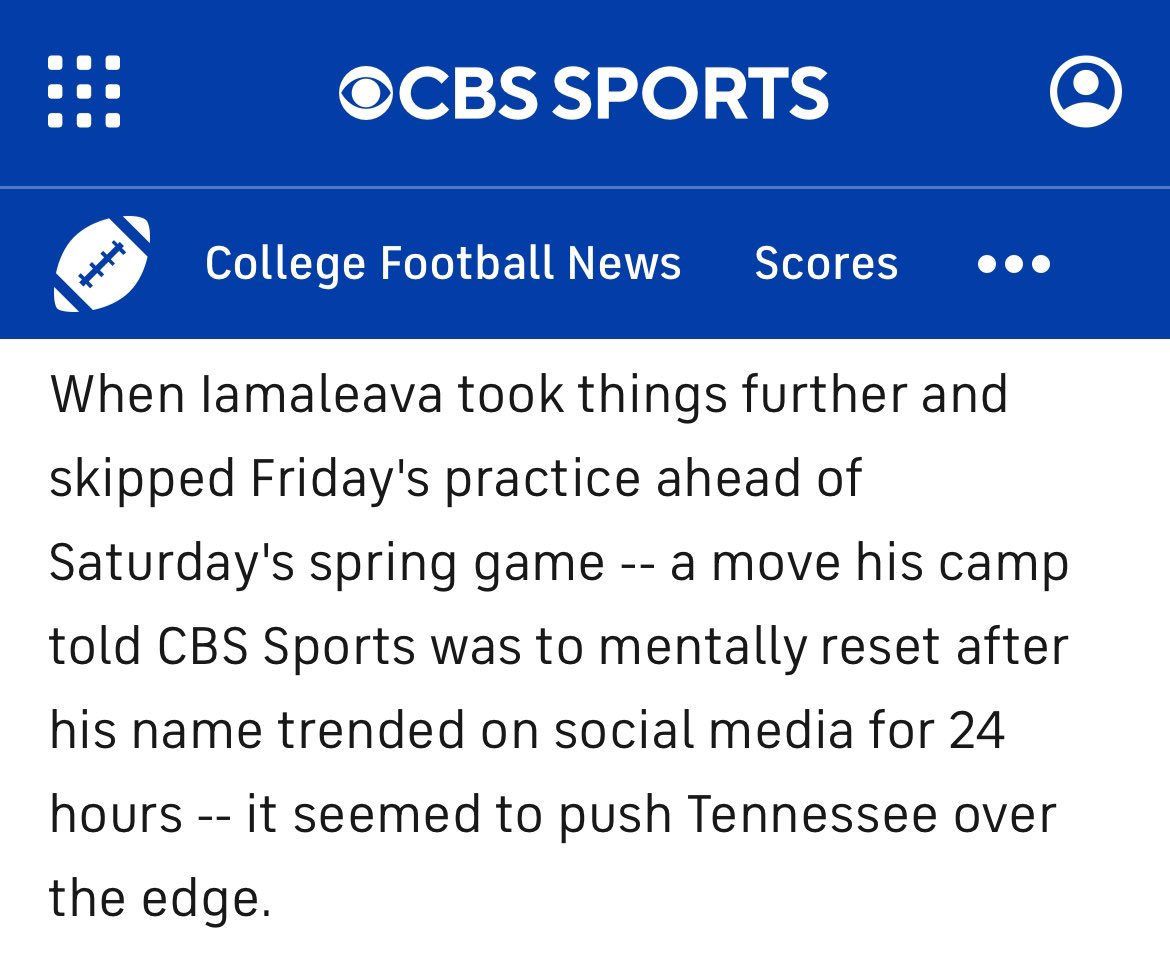Tap the phrase 'Saturday's spring game'
This screenshot has height=954, width=1170.
[327, 562]
